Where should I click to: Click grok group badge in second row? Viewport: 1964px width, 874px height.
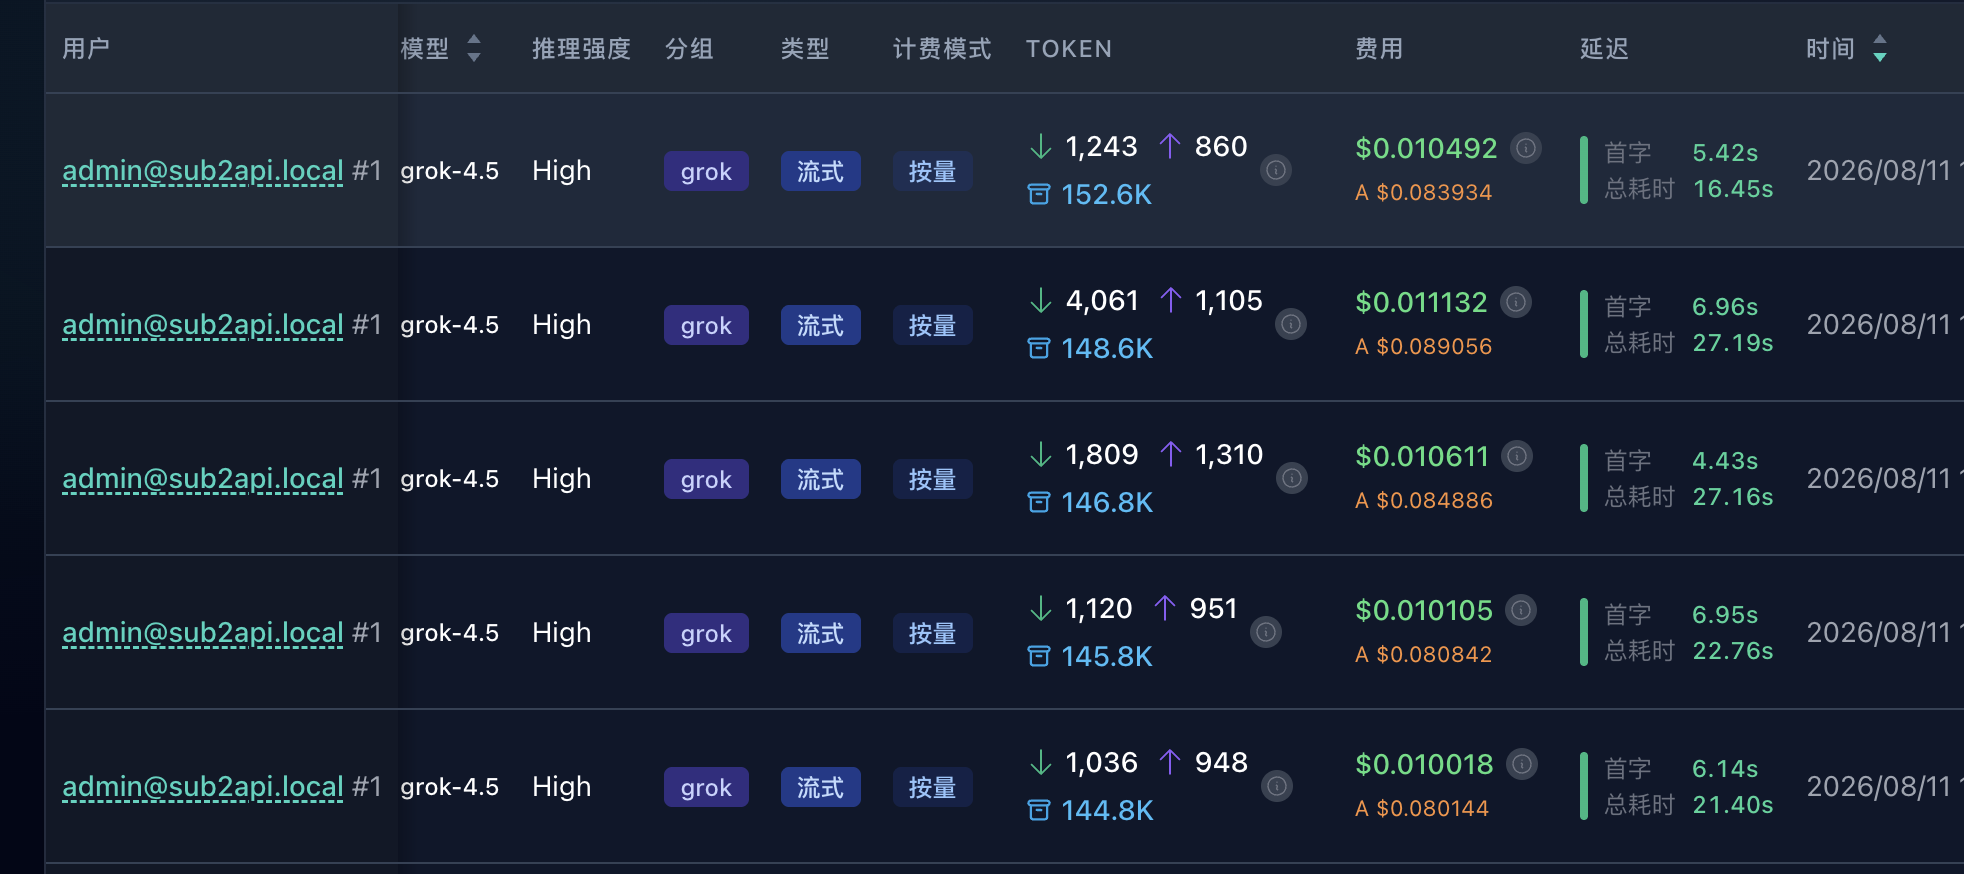[x=706, y=325]
